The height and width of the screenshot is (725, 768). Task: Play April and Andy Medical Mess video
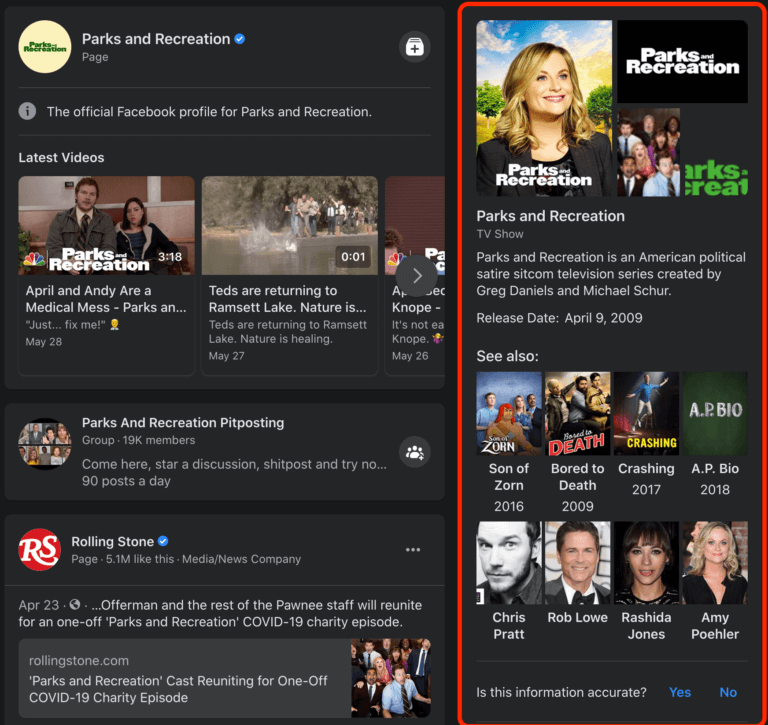tap(106, 225)
